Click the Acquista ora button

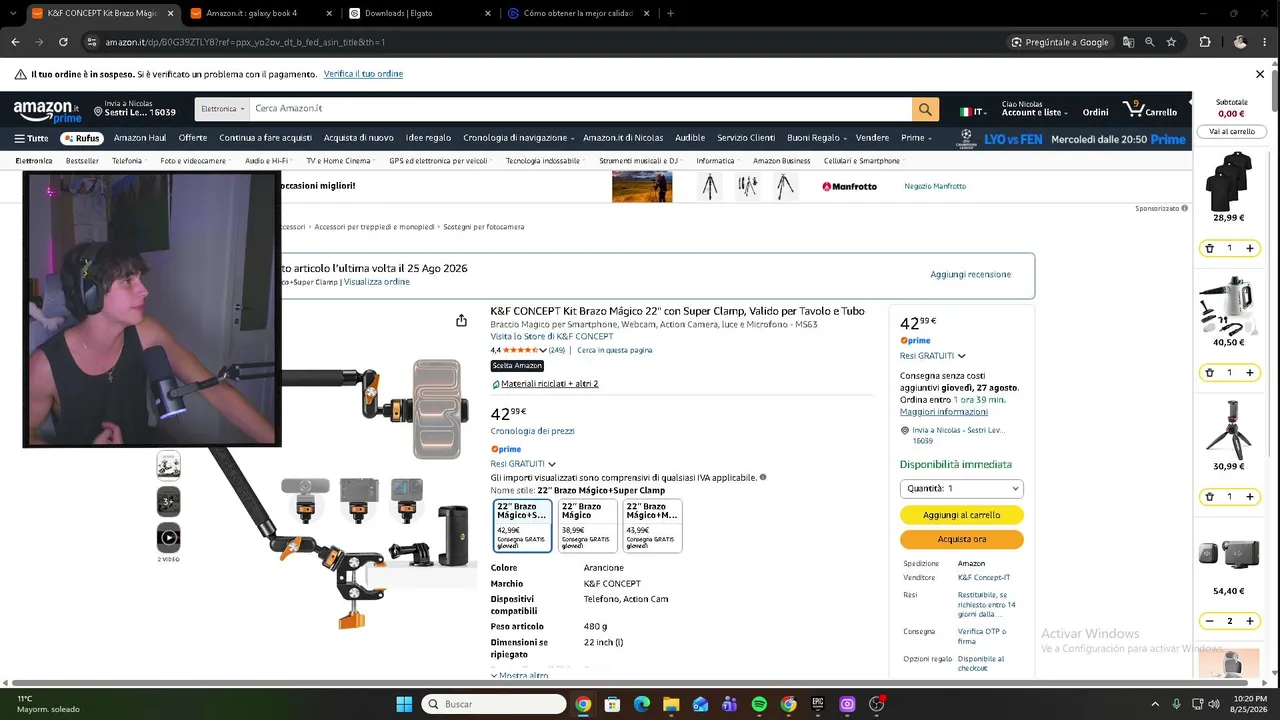pos(961,539)
